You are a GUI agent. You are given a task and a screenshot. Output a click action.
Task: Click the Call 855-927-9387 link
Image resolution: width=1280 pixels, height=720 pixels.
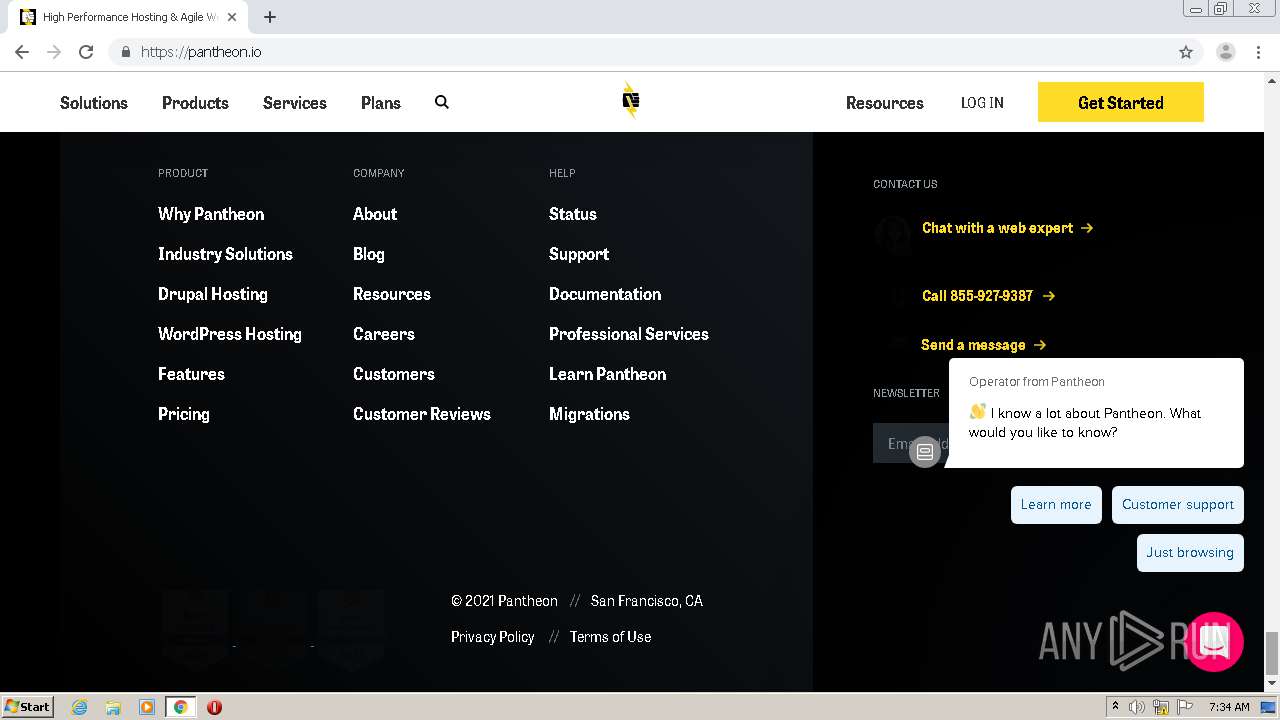click(x=988, y=296)
